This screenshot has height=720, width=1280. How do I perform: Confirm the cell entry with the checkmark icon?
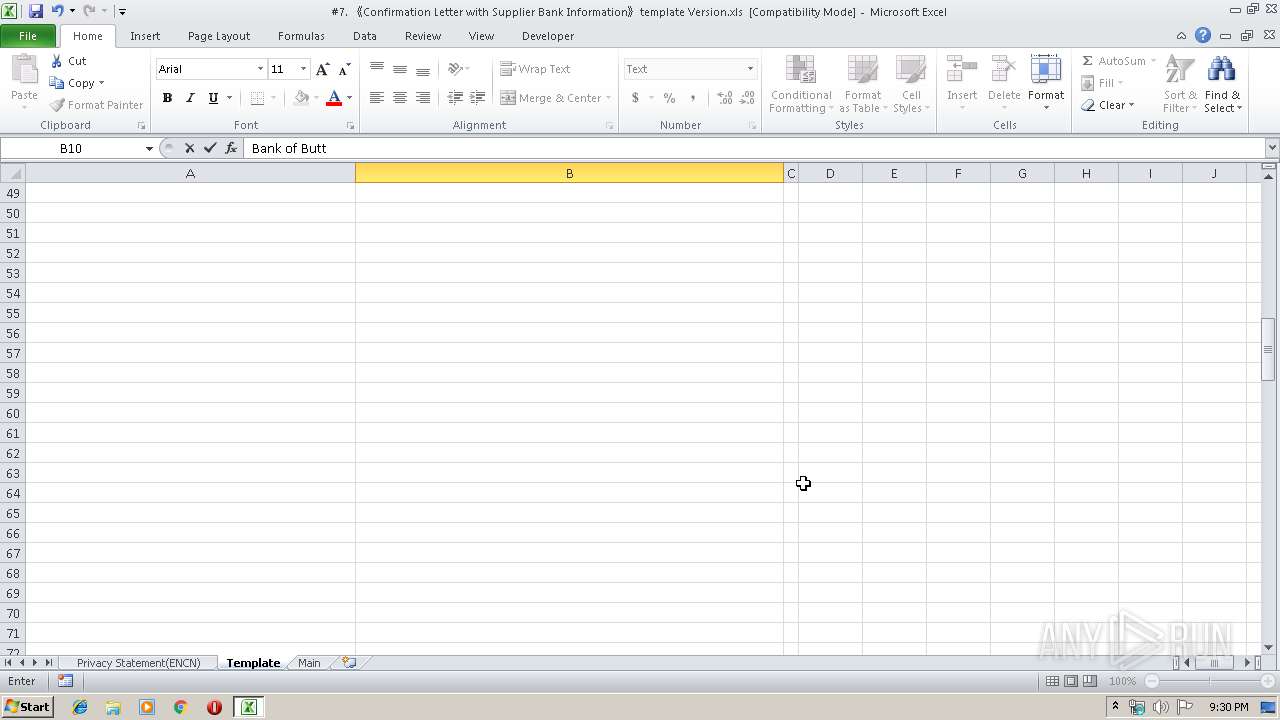point(210,148)
